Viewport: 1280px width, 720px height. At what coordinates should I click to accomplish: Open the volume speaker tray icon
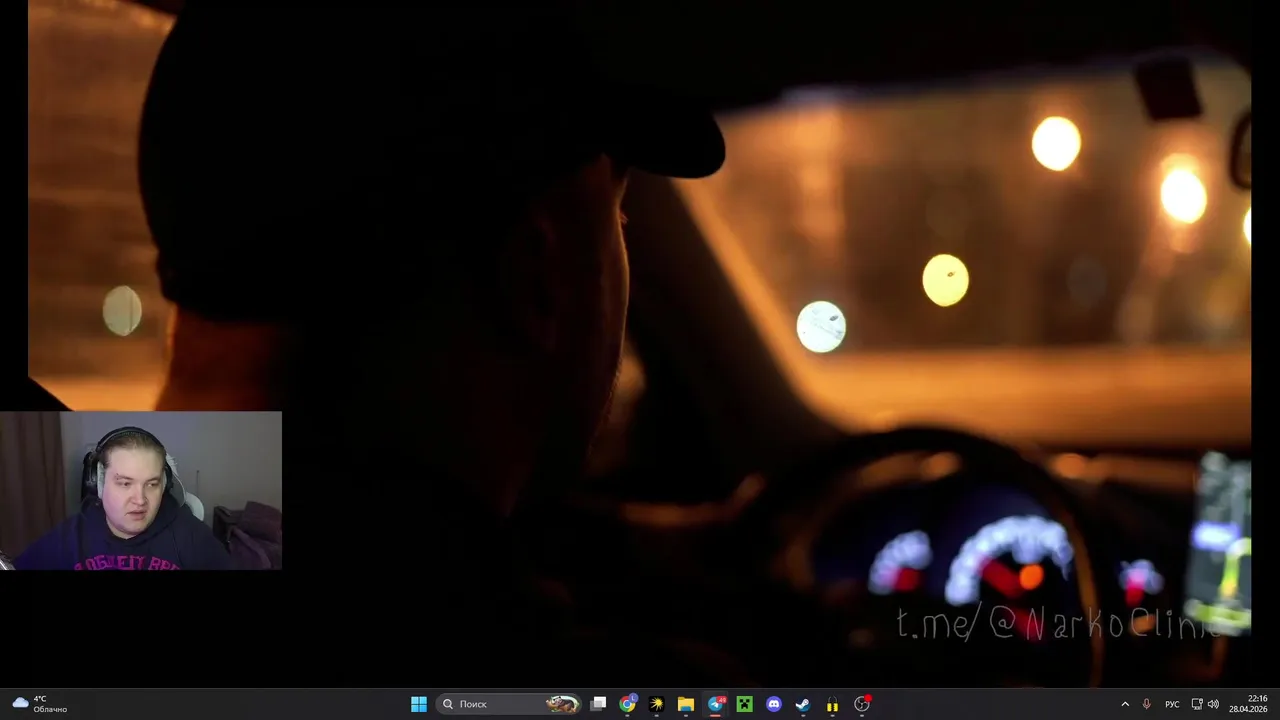pyautogui.click(x=1214, y=704)
